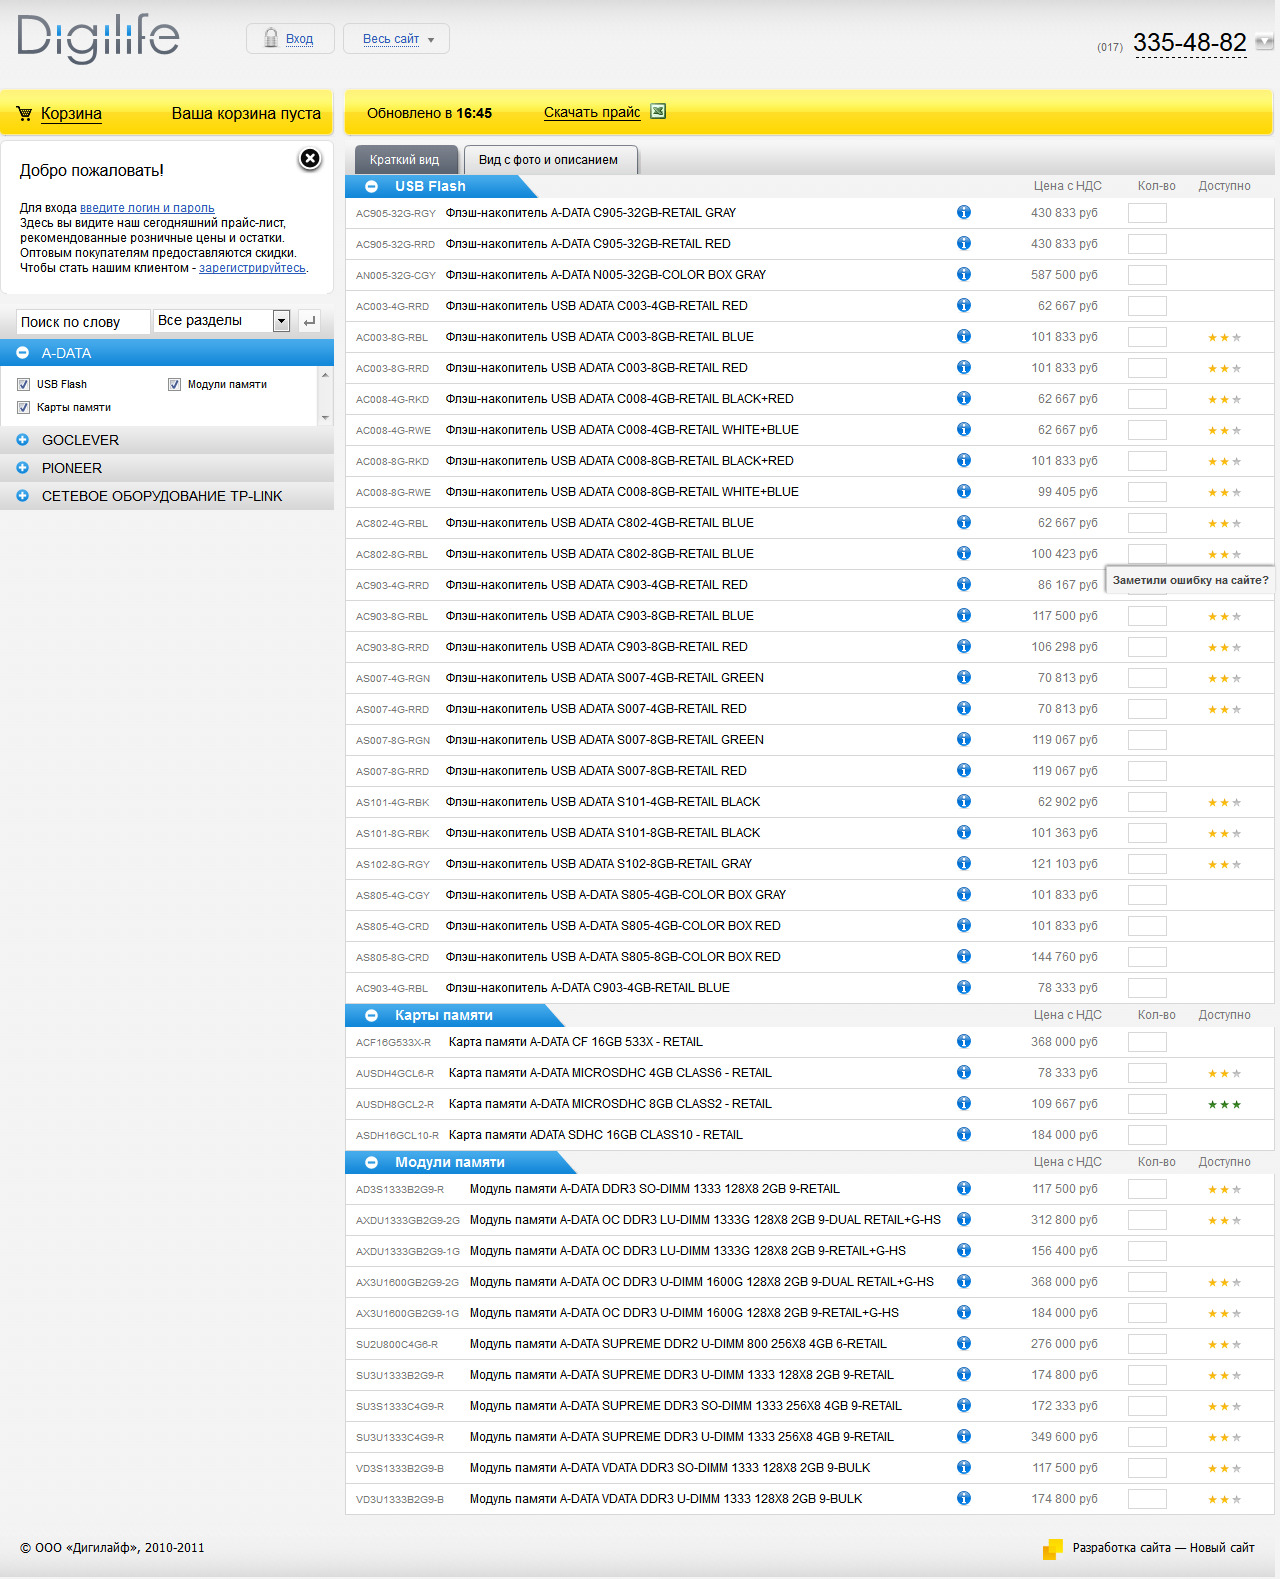This screenshot has height=1579, width=1280.
Task: Open info icon for AC905-32G-RGY row
Action: point(964,212)
